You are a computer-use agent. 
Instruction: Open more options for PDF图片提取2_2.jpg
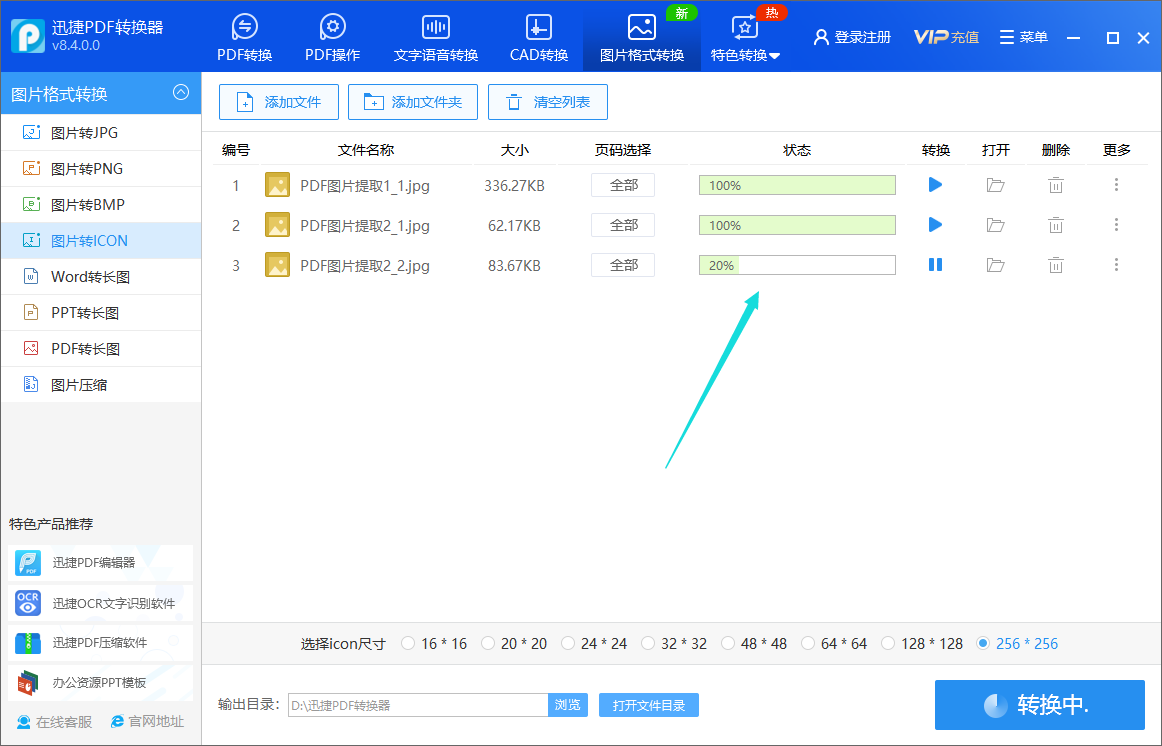point(1116,264)
